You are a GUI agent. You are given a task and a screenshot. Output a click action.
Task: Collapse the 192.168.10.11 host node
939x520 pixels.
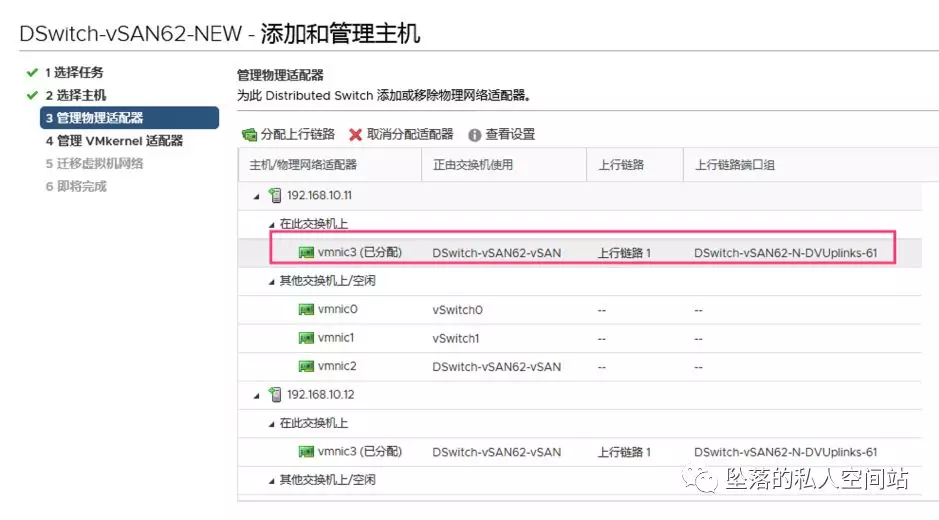click(256, 196)
